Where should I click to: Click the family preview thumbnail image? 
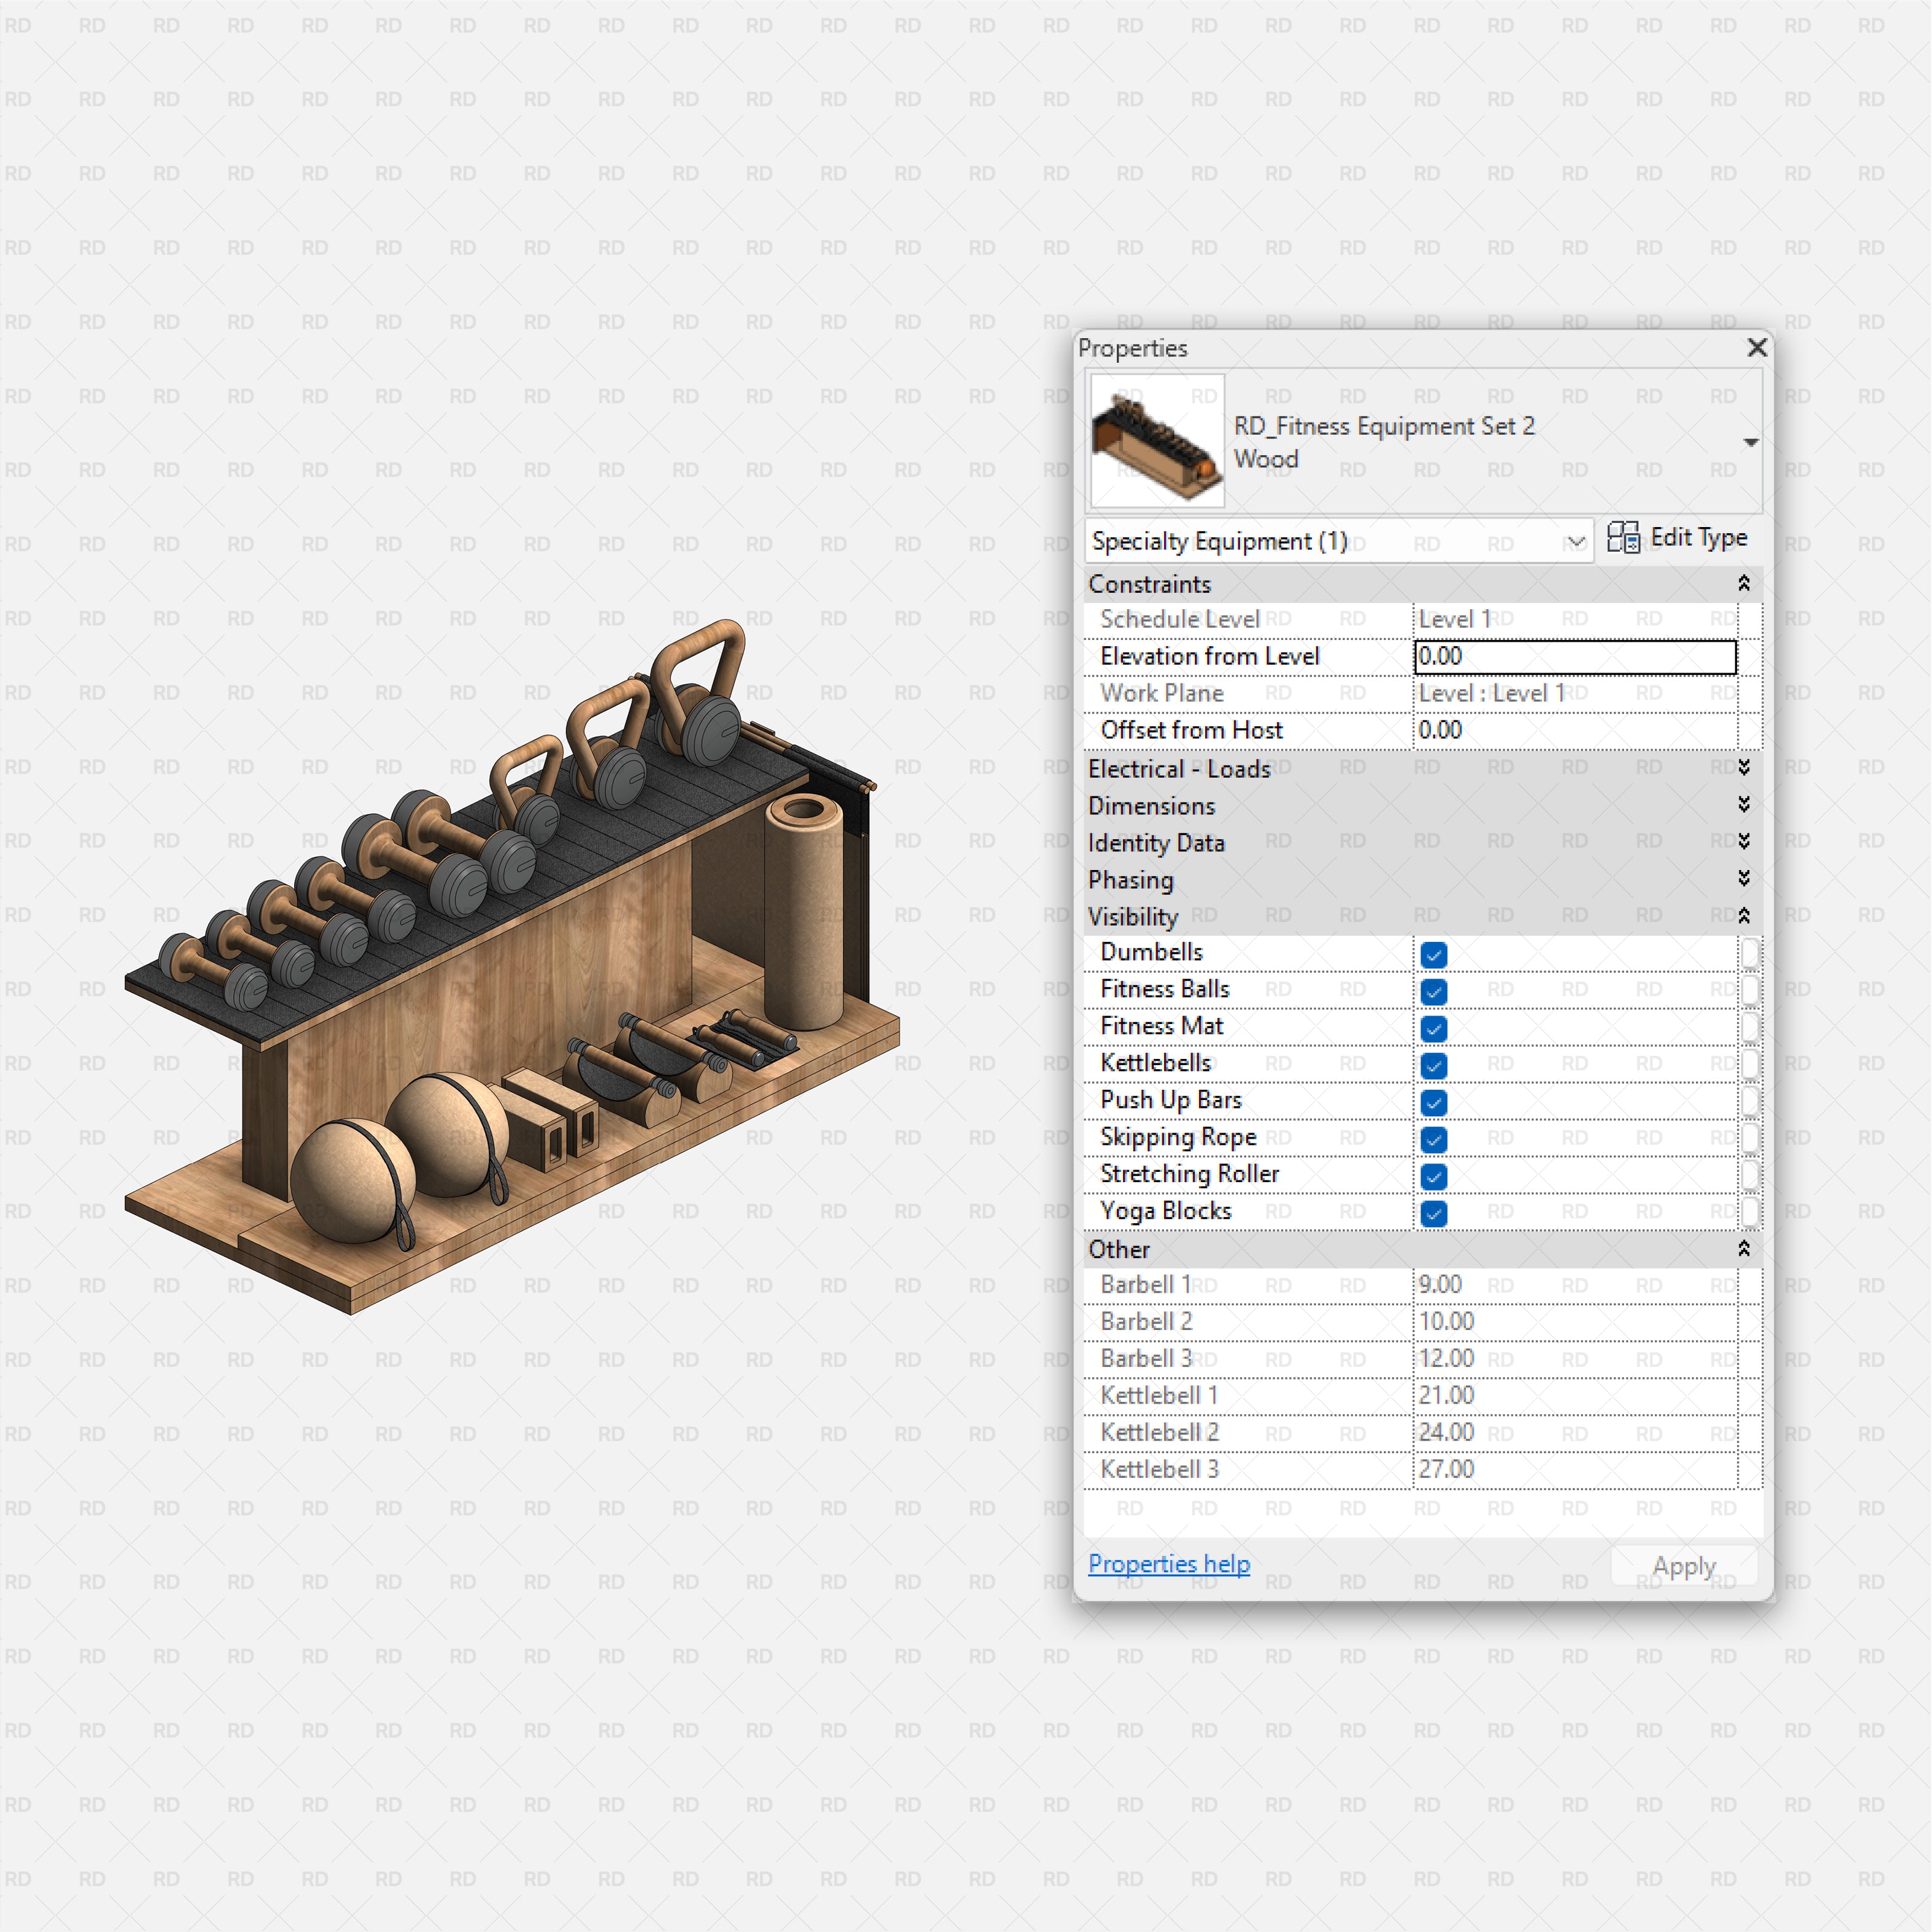tap(1156, 440)
